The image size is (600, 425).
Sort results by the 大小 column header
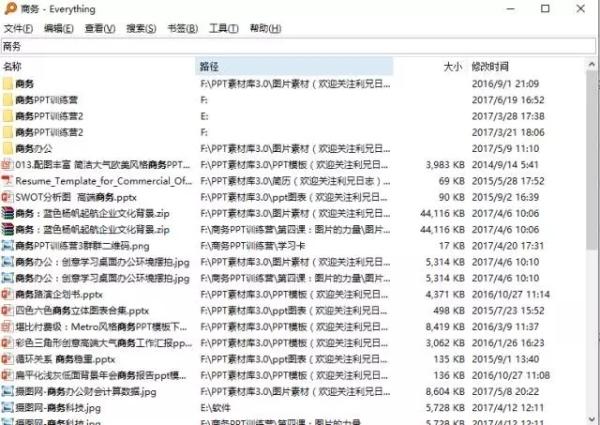[x=452, y=67]
